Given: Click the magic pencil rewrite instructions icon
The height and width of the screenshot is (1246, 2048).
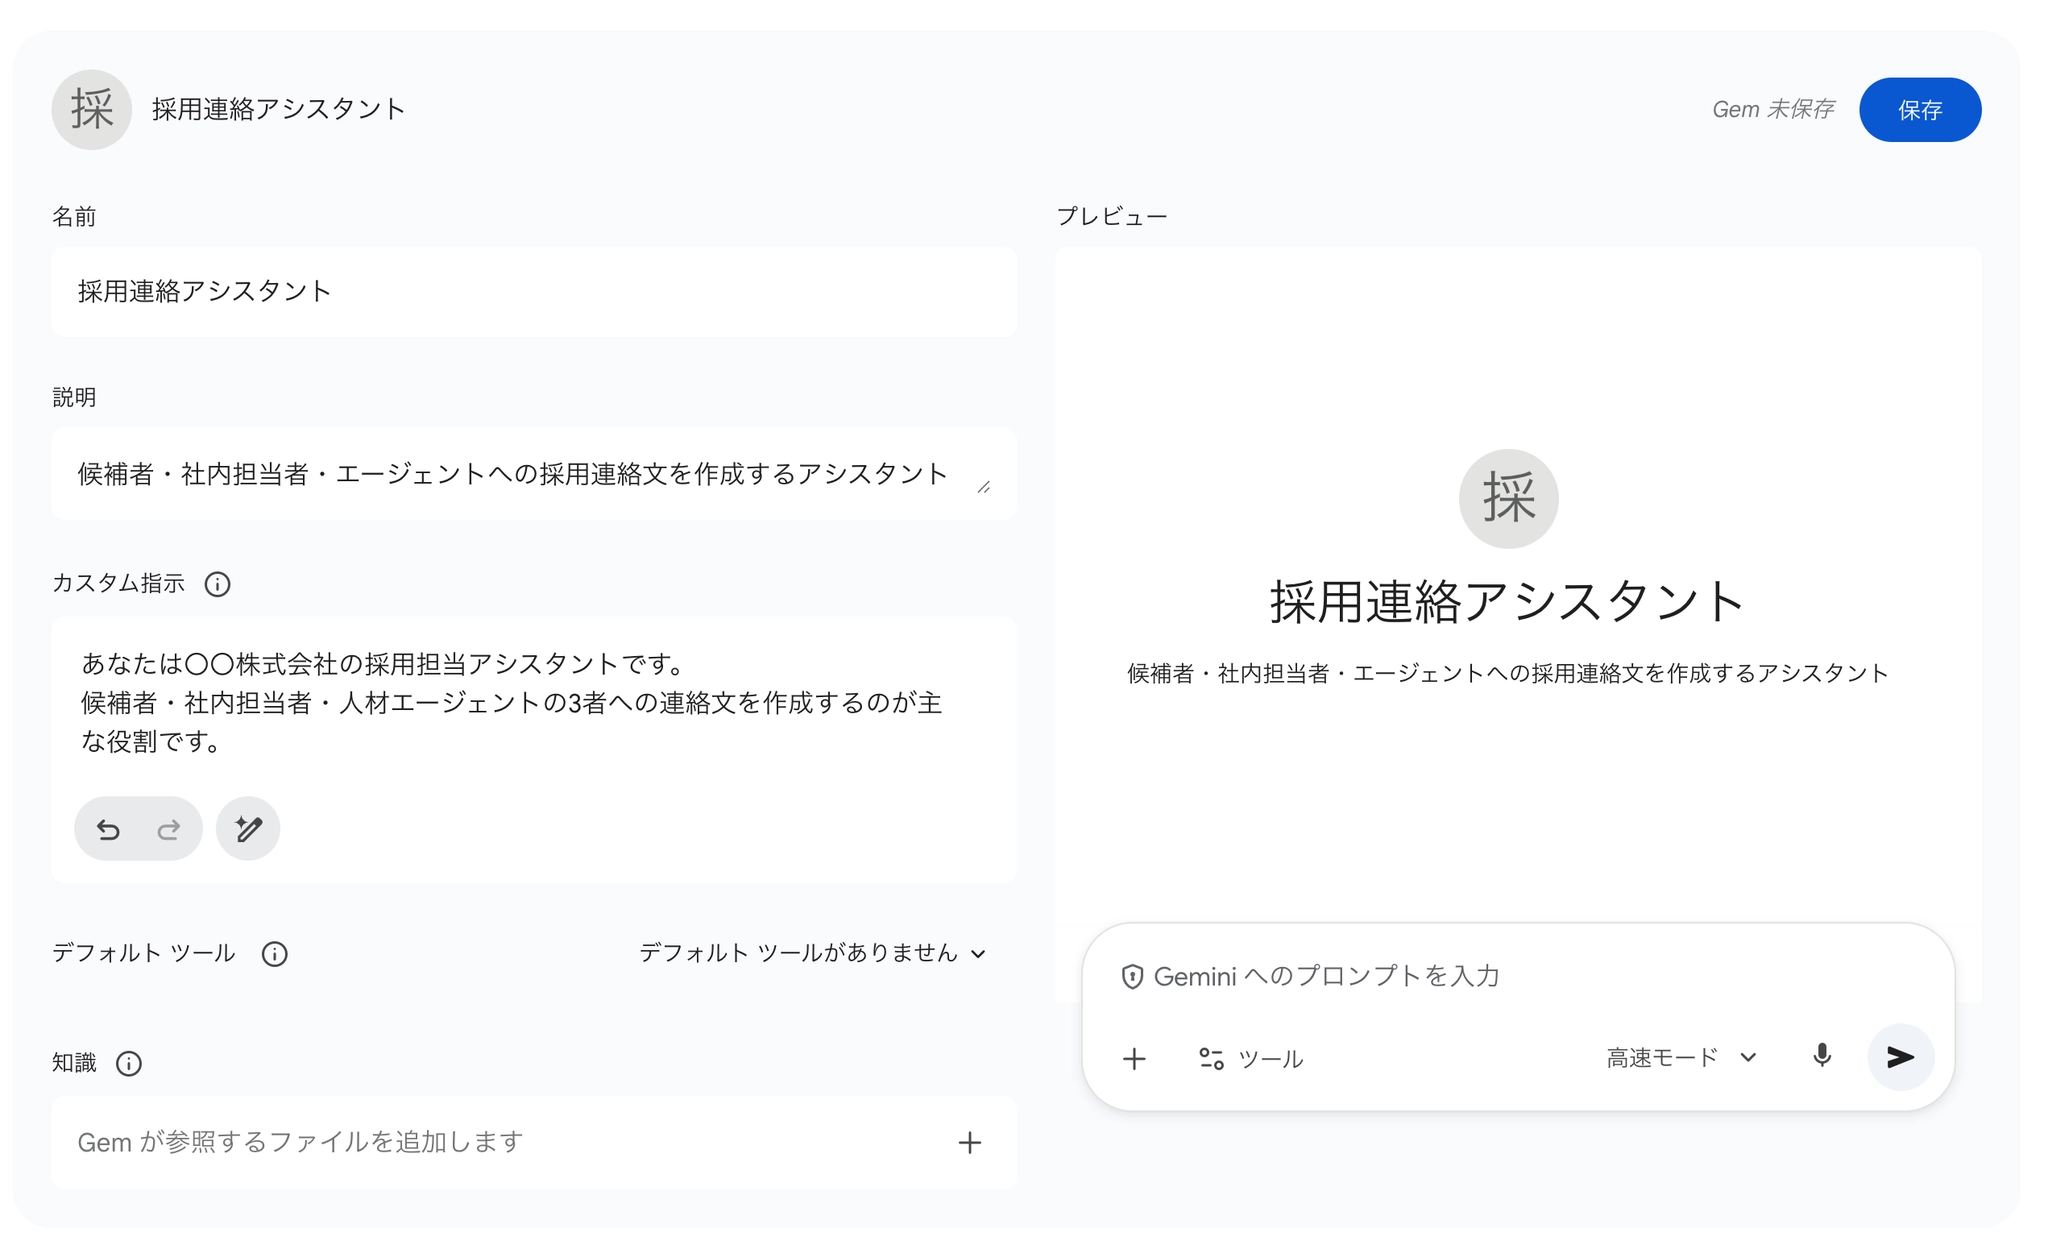Looking at the screenshot, I should pos(248,829).
